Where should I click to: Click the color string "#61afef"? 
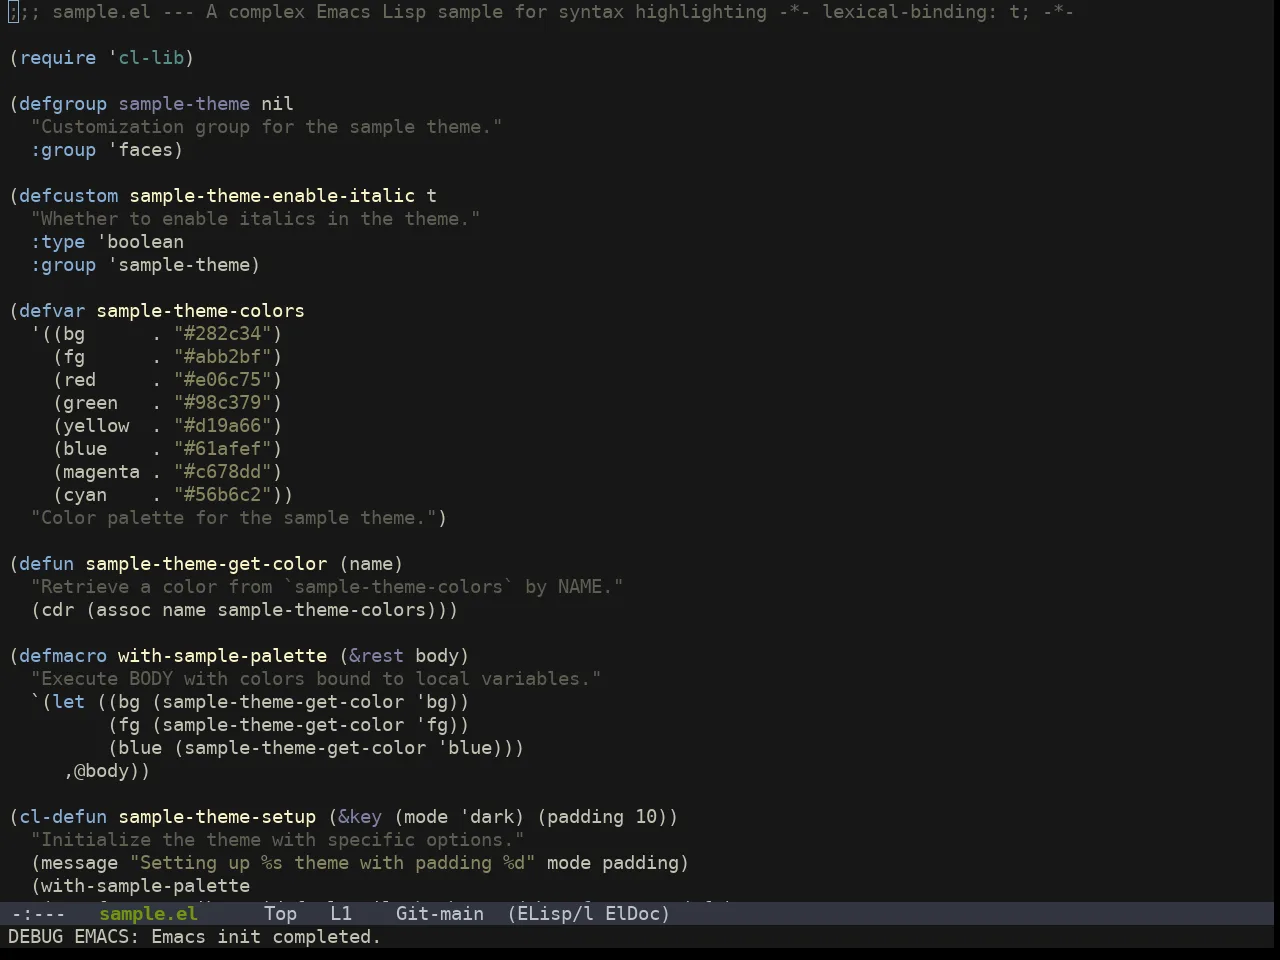tap(223, 449)
